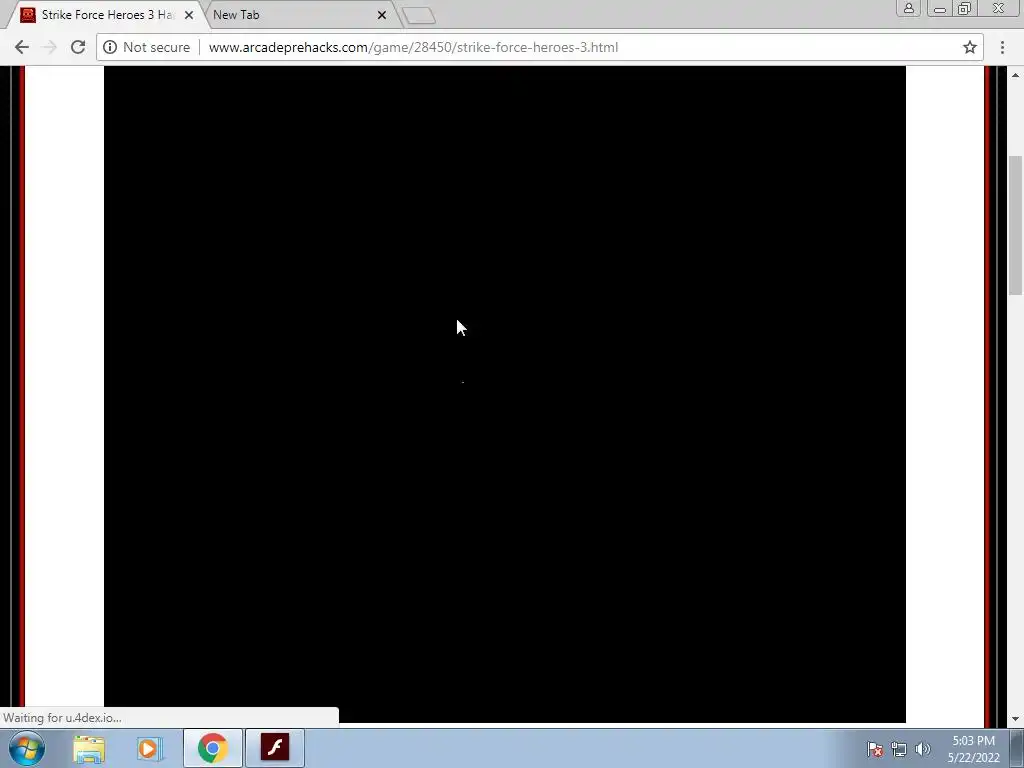Image resolution: width=1024 pixels, height=768 pixels.
Task: Open the site information Not secure indicator
Action: (147, 47)
